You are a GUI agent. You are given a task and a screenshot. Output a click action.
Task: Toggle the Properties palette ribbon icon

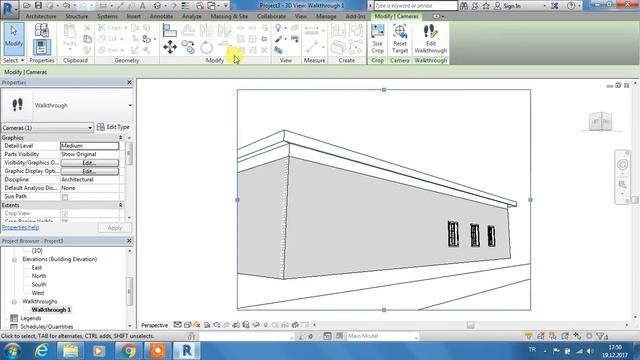click(x=42, y=47)
